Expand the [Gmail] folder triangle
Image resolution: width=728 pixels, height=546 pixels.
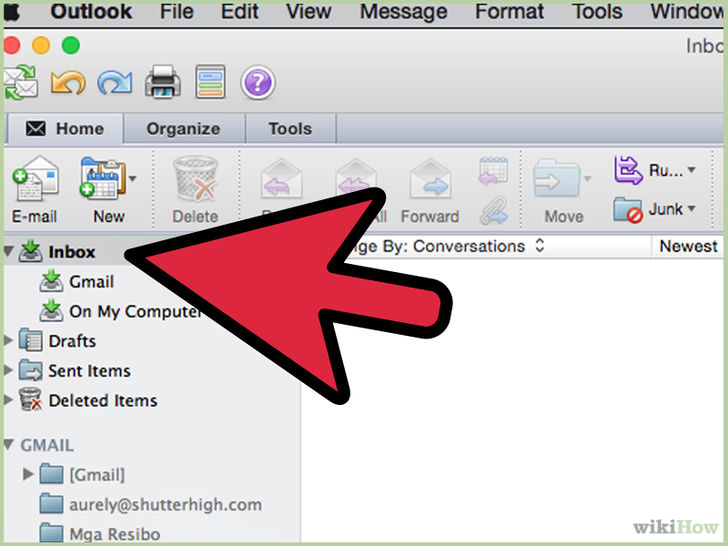(x=28, y=474)
